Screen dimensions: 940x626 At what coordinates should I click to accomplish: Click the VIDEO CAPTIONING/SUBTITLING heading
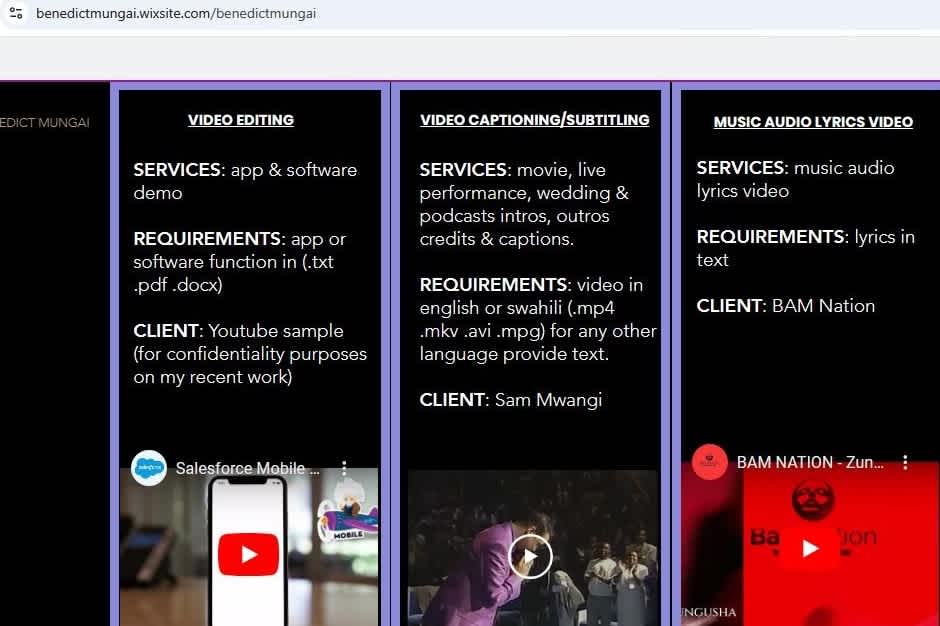(535, 120)
